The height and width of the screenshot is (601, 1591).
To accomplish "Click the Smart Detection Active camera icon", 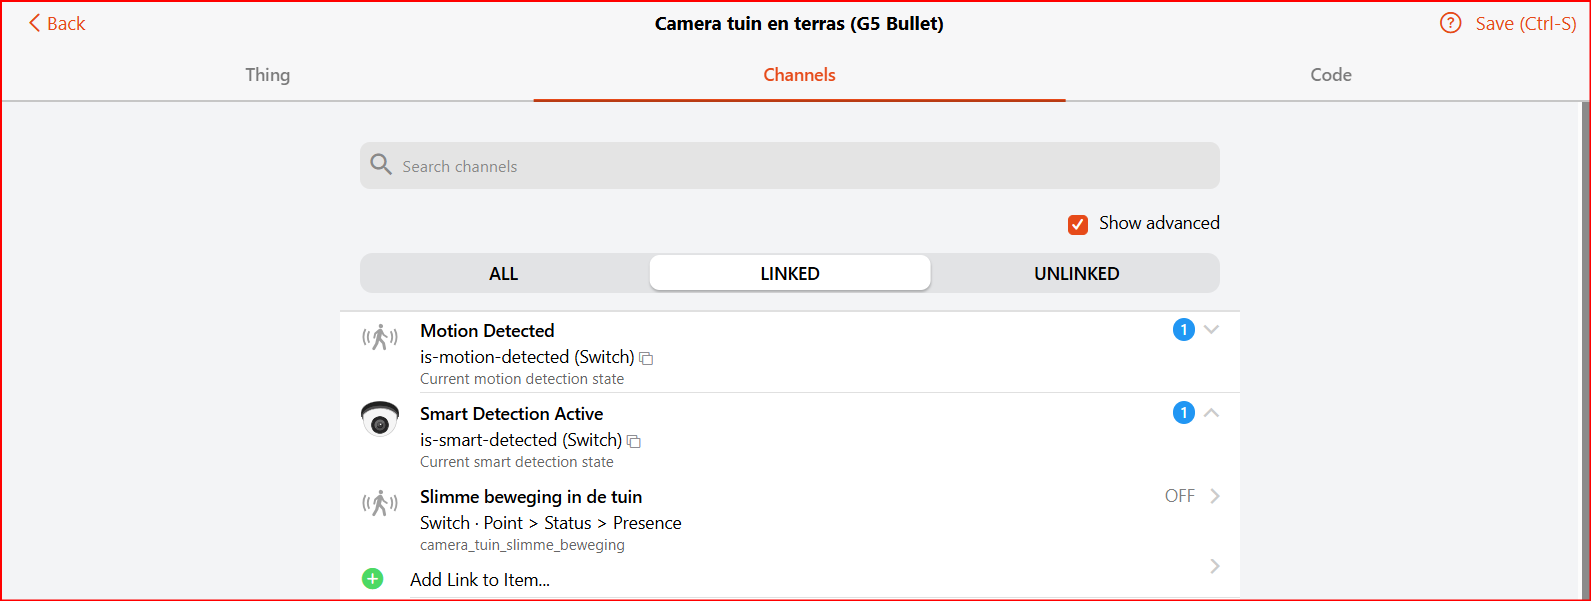I will pyautogui.click(x=379, y=419).
